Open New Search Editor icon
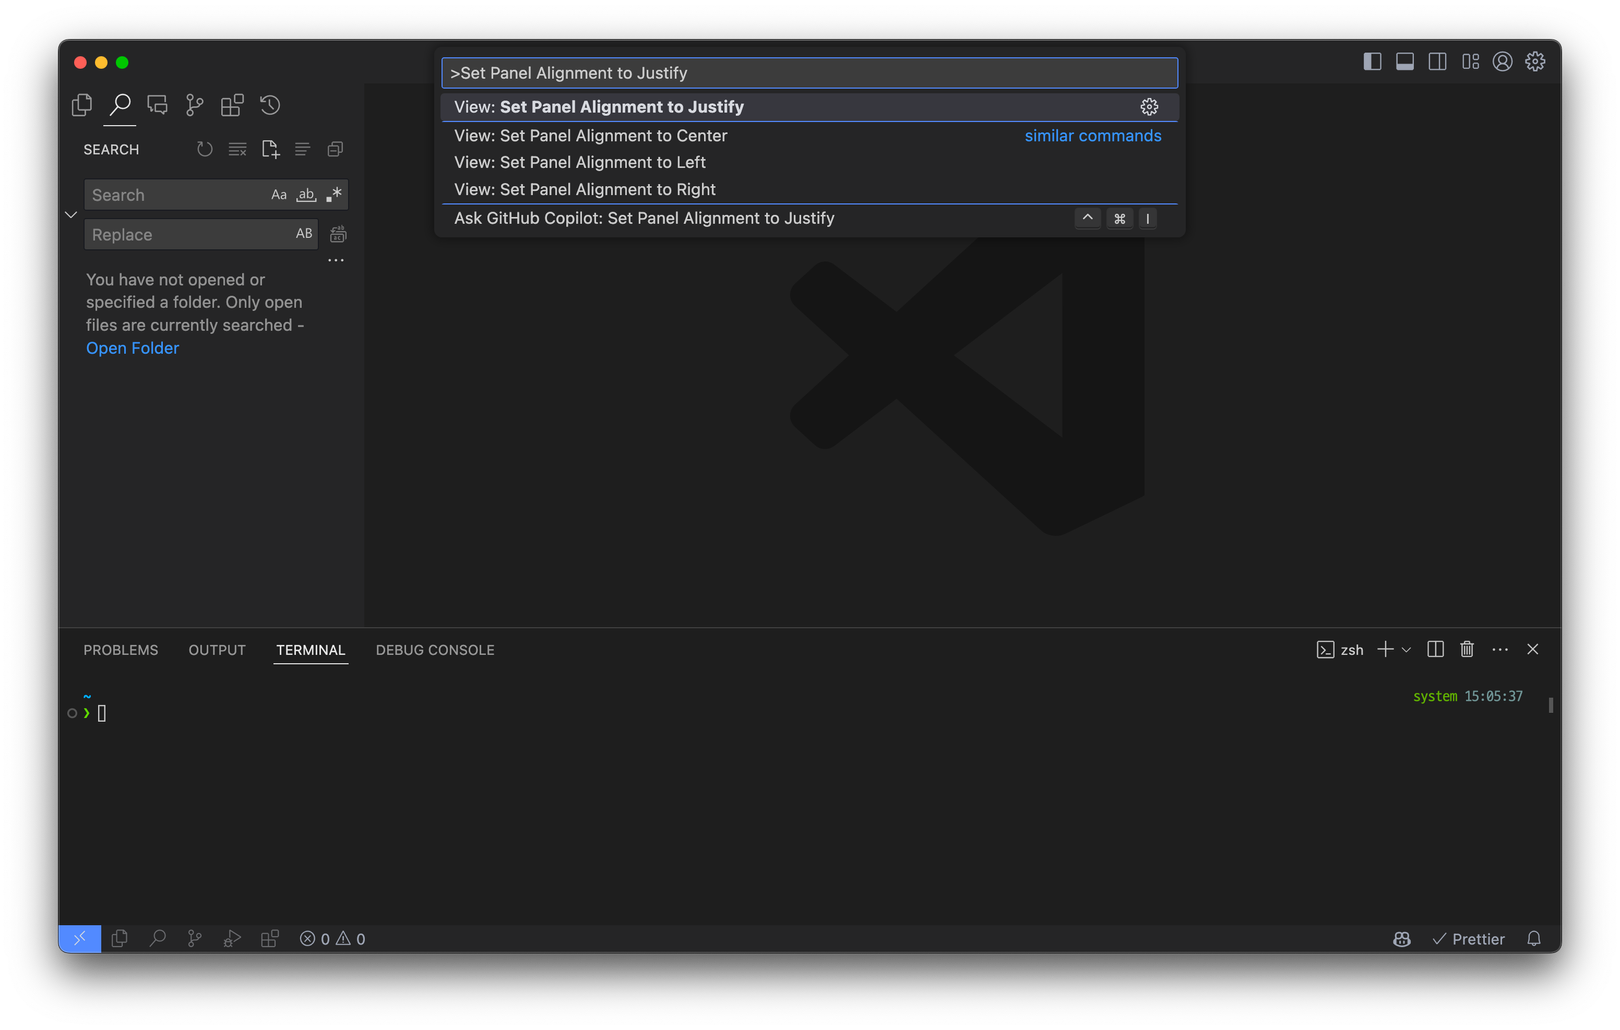Image resolution: width=1620 pixels, height=1030 pixels. pos(270,149)
